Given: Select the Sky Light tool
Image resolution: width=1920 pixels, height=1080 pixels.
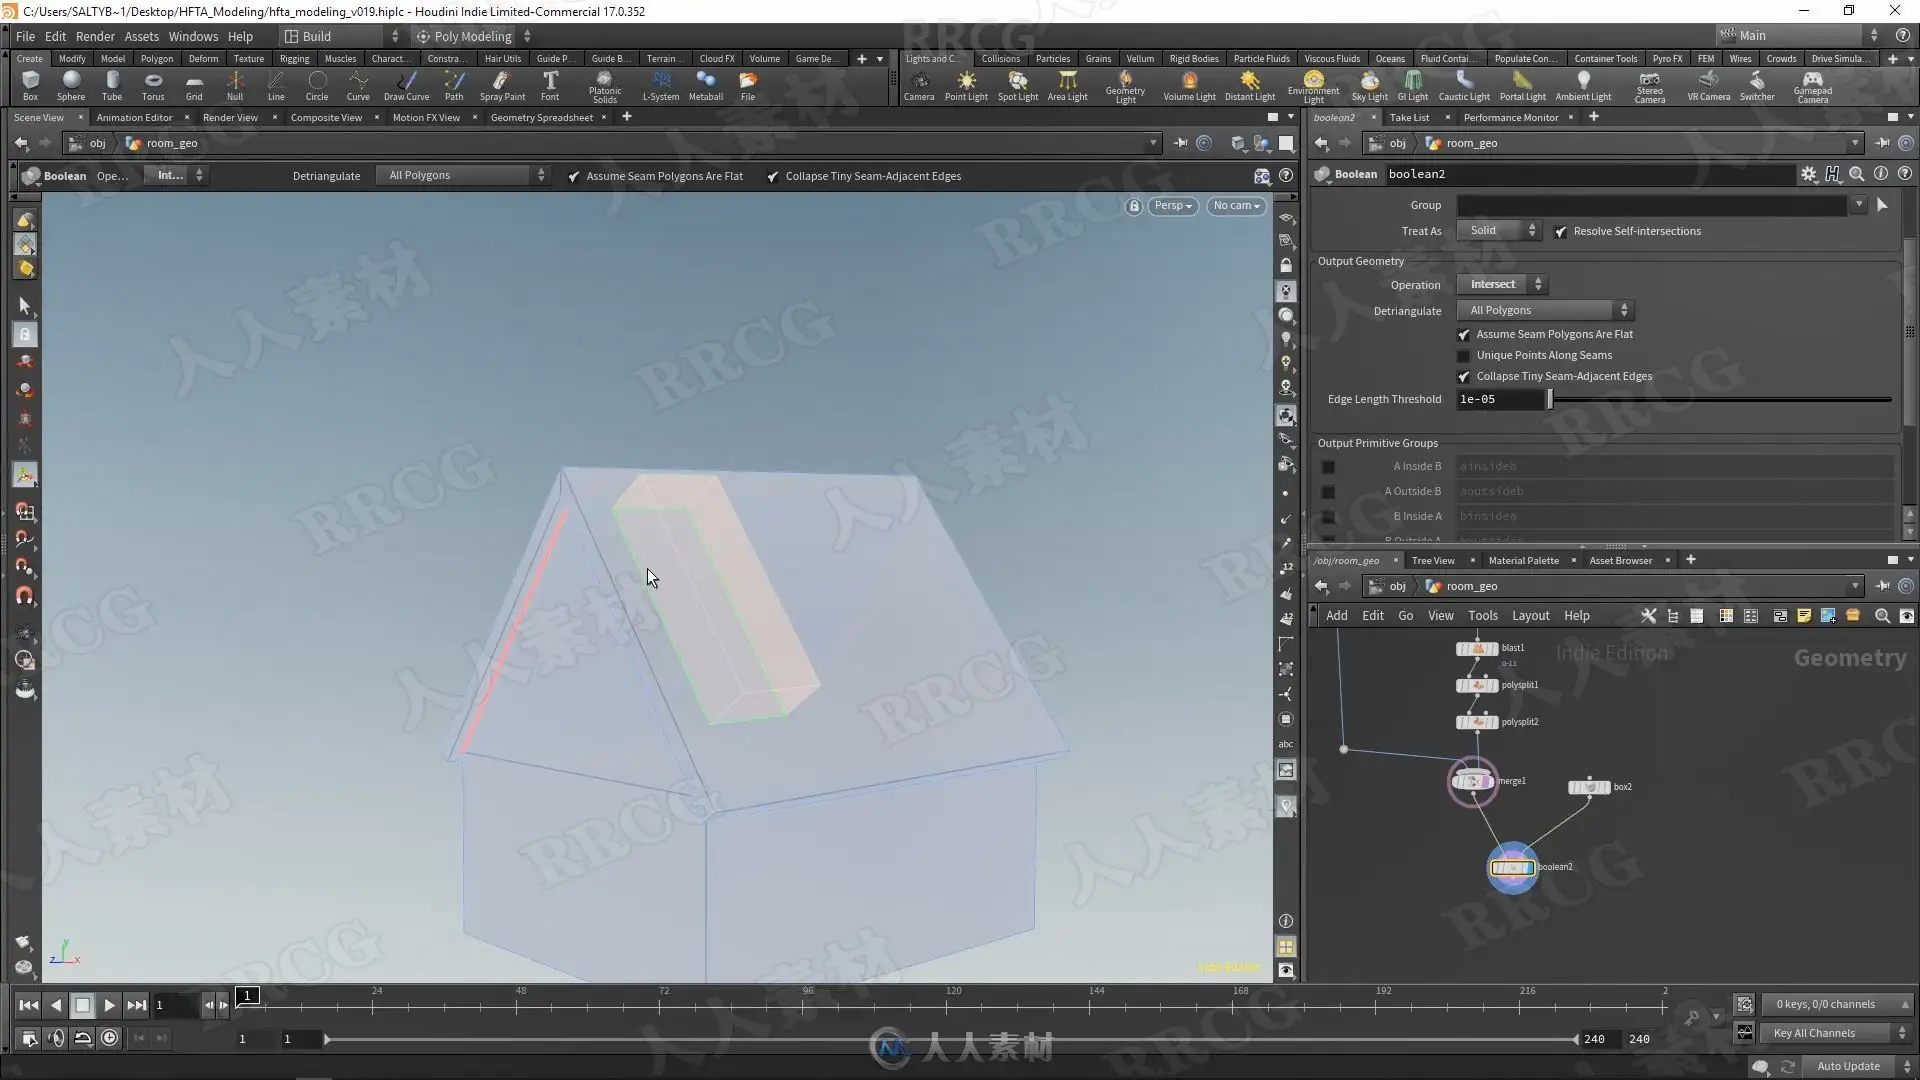Looking at the screenshot, I should [x=1369, y=85].
